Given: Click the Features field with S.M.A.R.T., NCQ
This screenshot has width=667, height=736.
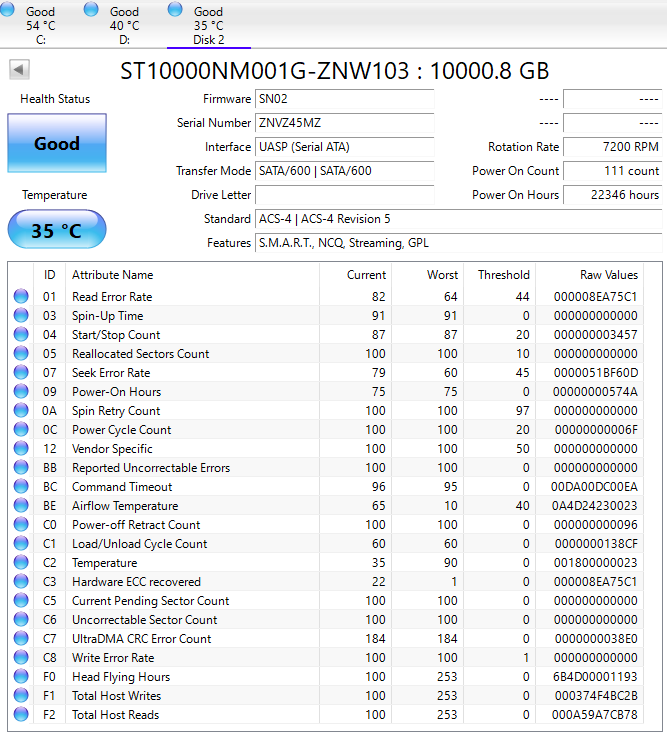Looking at the screenshot, I should [x=459, y=243].
